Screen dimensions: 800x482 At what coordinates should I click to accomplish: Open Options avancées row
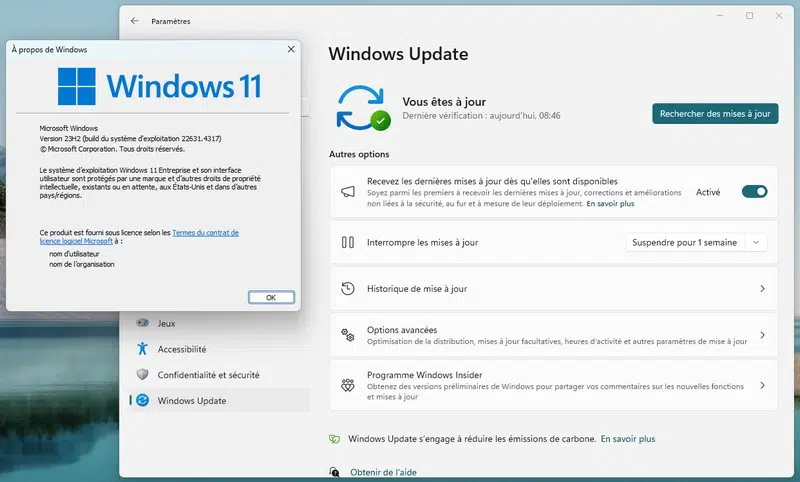[554, 335]
